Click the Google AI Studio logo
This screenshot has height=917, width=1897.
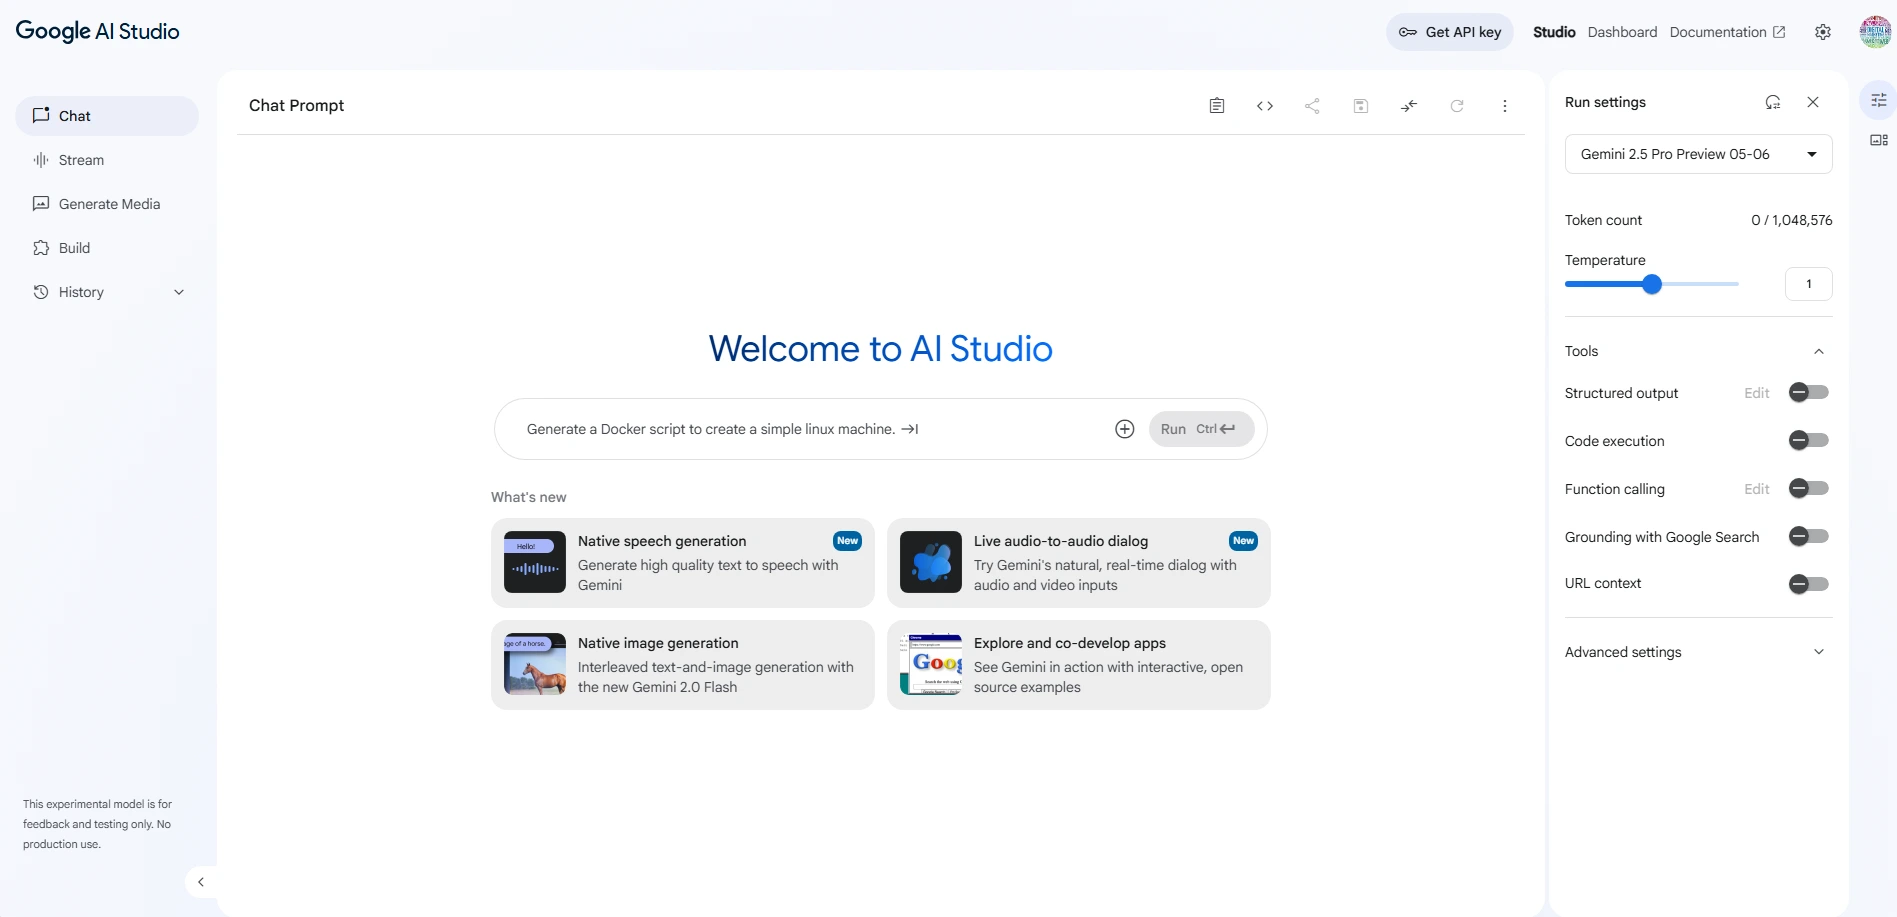point(98,31)
